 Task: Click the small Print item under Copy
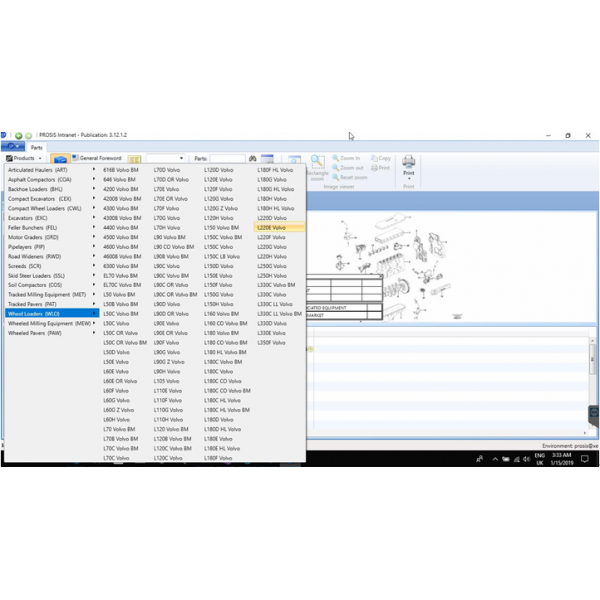pos(380,168)
